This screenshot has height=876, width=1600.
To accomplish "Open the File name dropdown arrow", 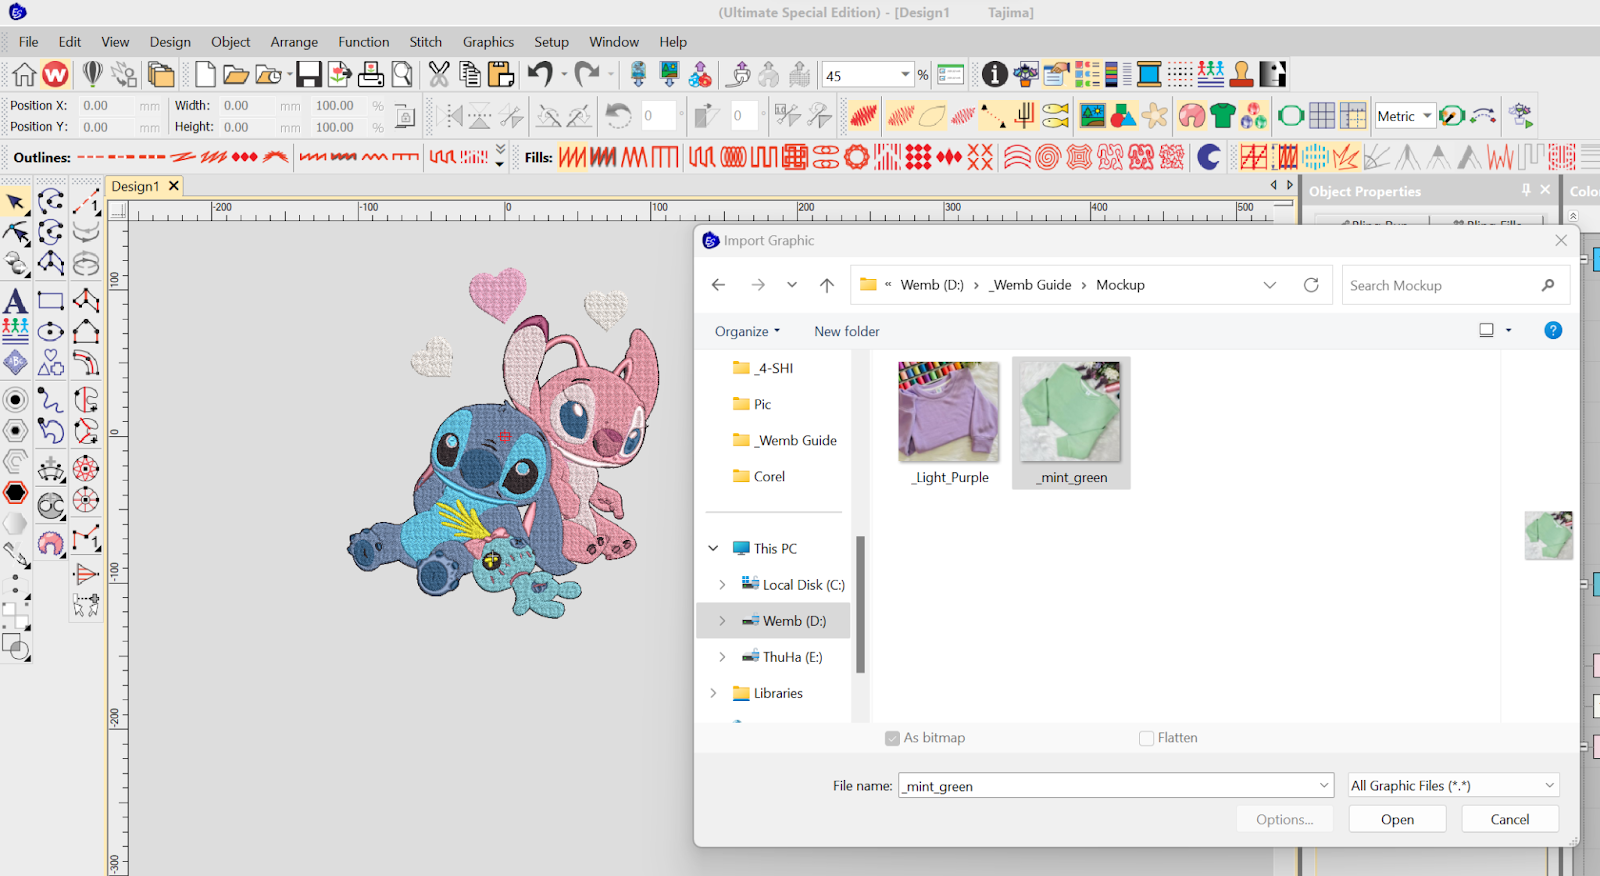I will point(1324,786).
